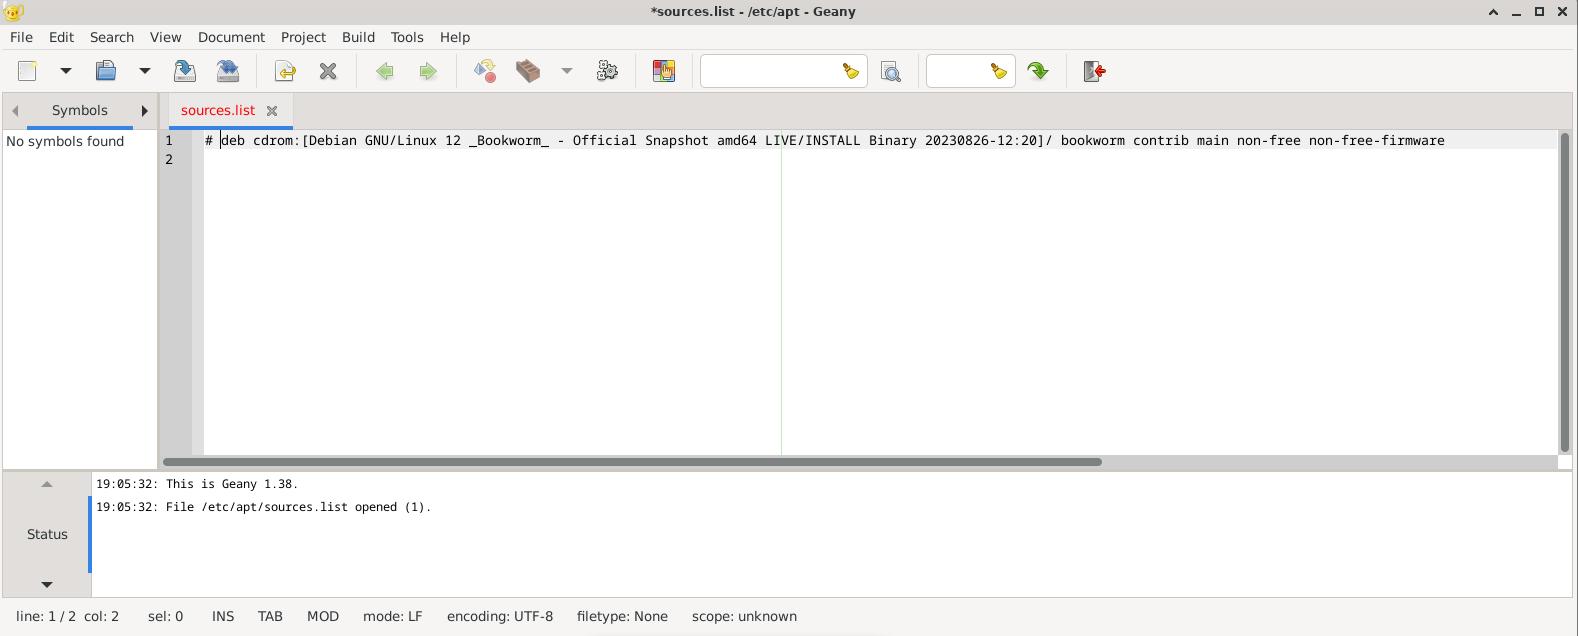Click the 'mode: LF' status entry
Viewport: 1578px width, 636px height.
393,616
